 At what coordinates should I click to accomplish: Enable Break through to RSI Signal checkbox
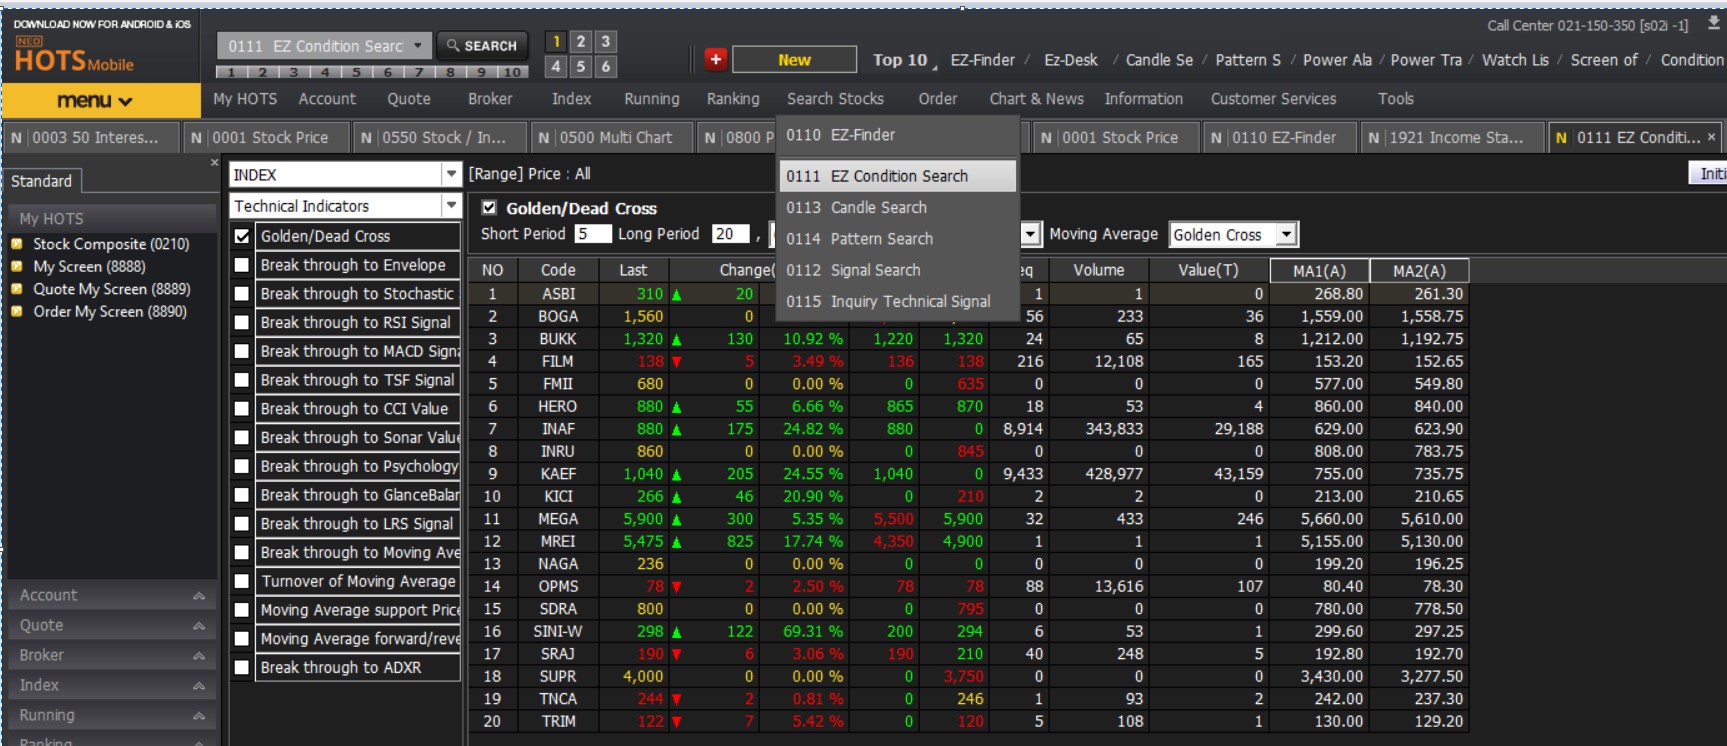click(x=242, y=323)
